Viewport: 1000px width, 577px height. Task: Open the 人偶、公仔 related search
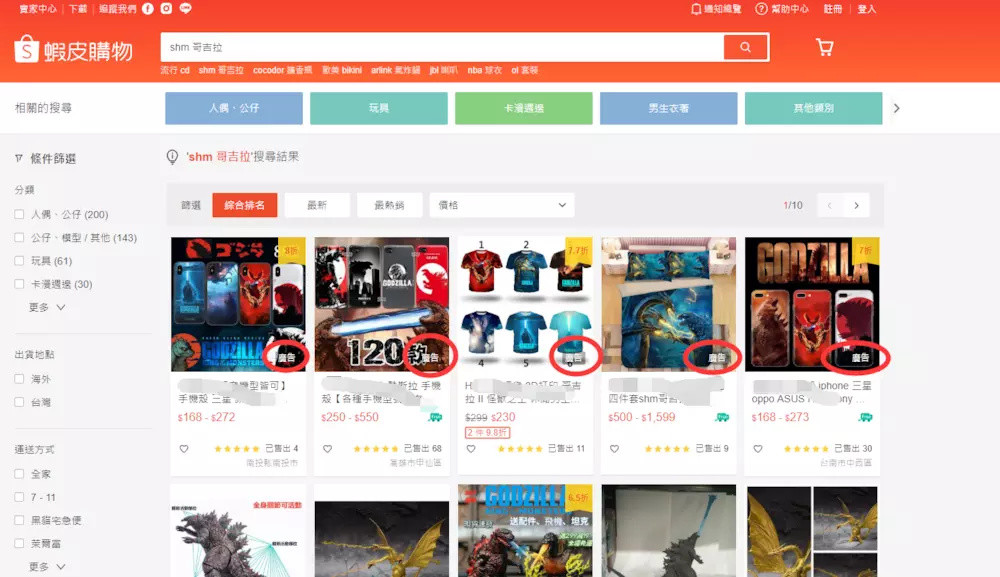pos(234,108)
